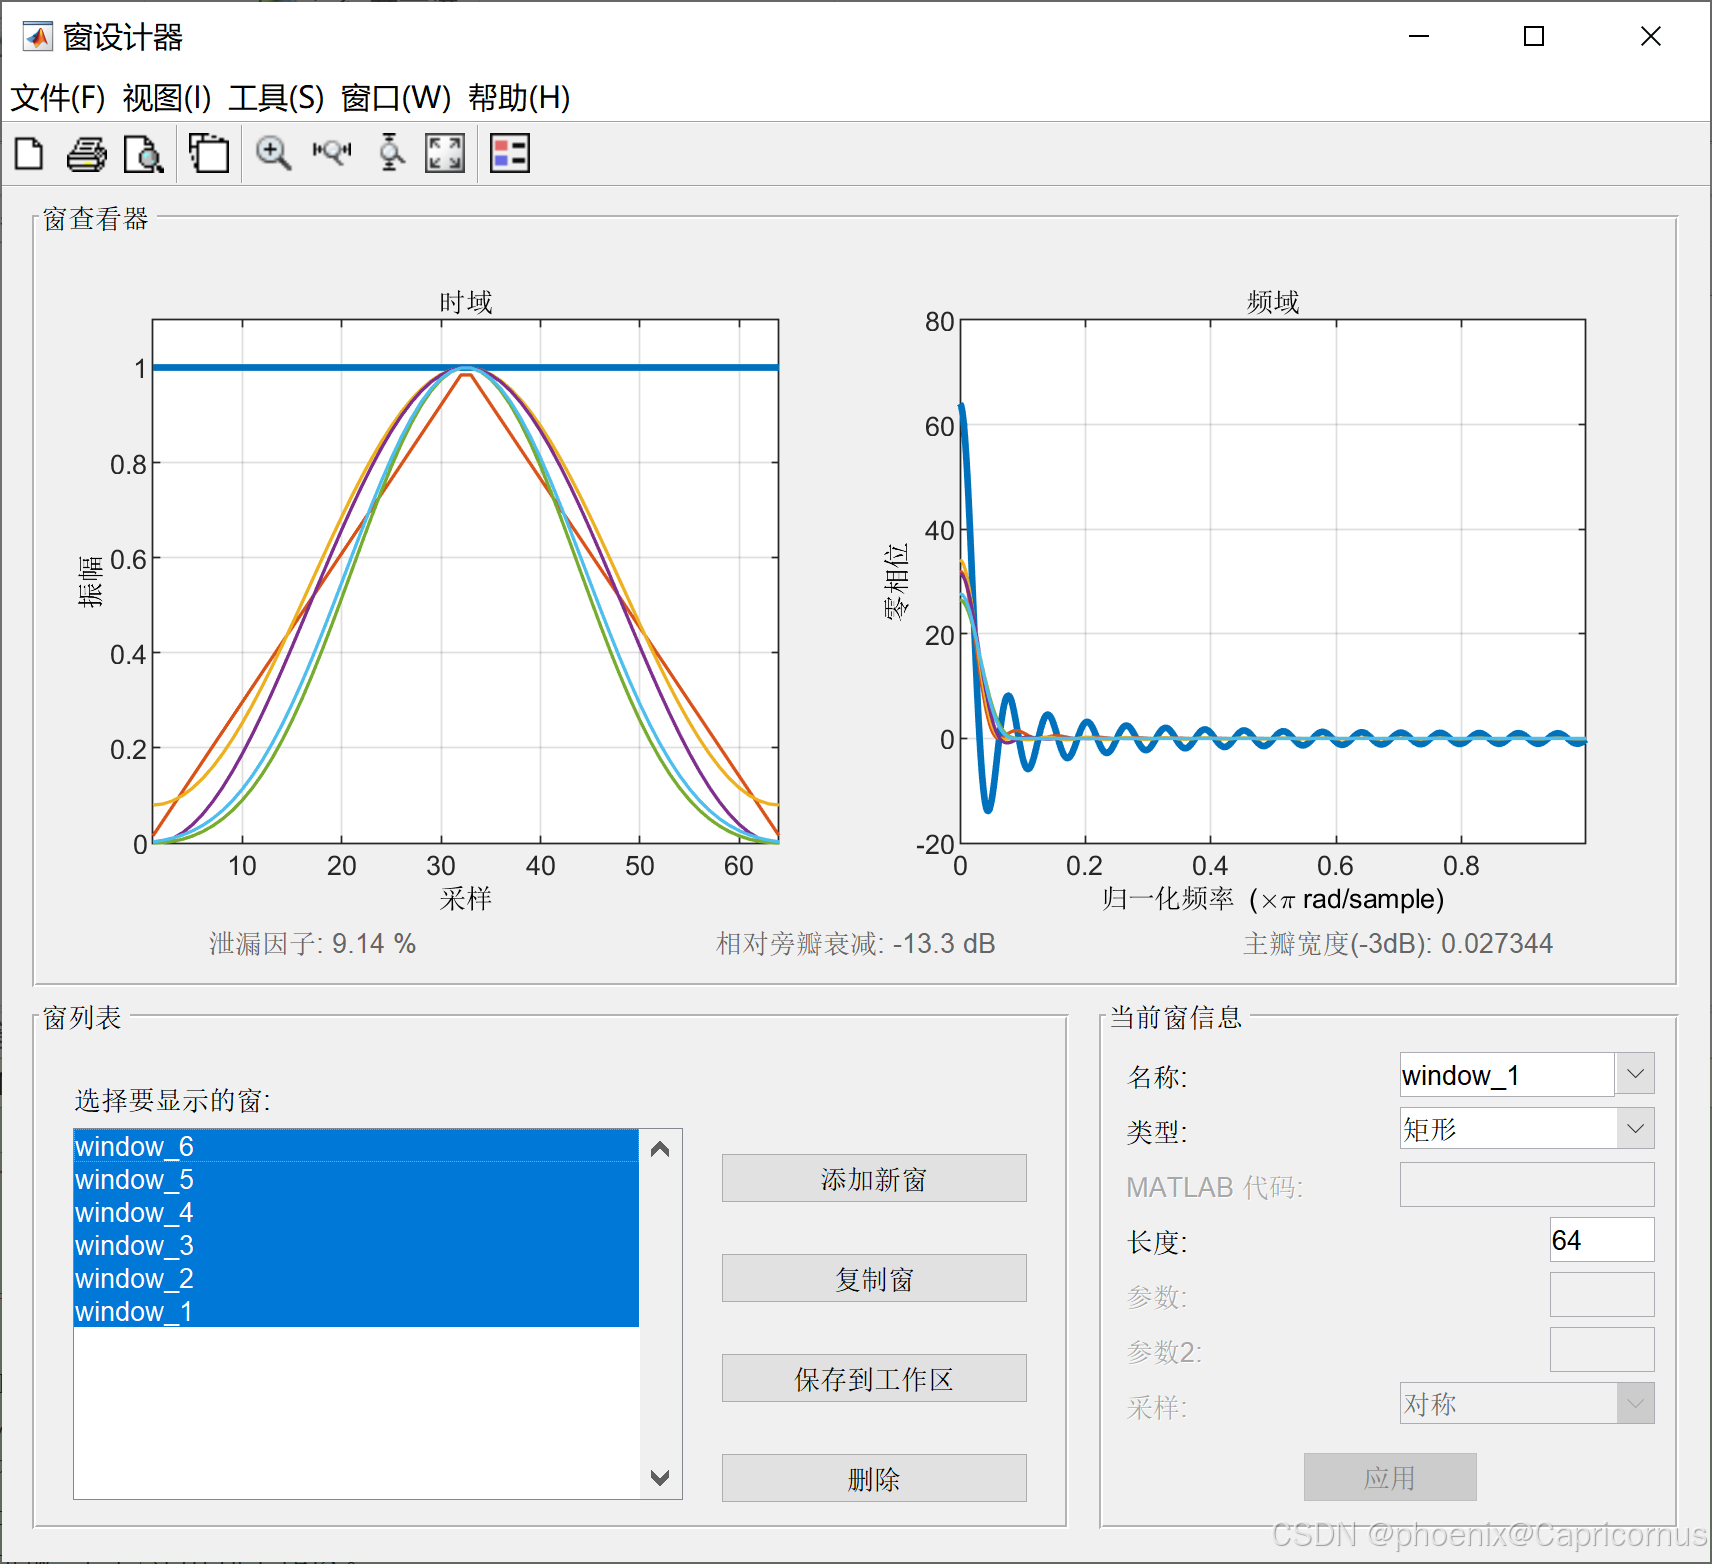Click the 主瓣宽度(-3dB): 0.027344 readout

(1398, 943)
